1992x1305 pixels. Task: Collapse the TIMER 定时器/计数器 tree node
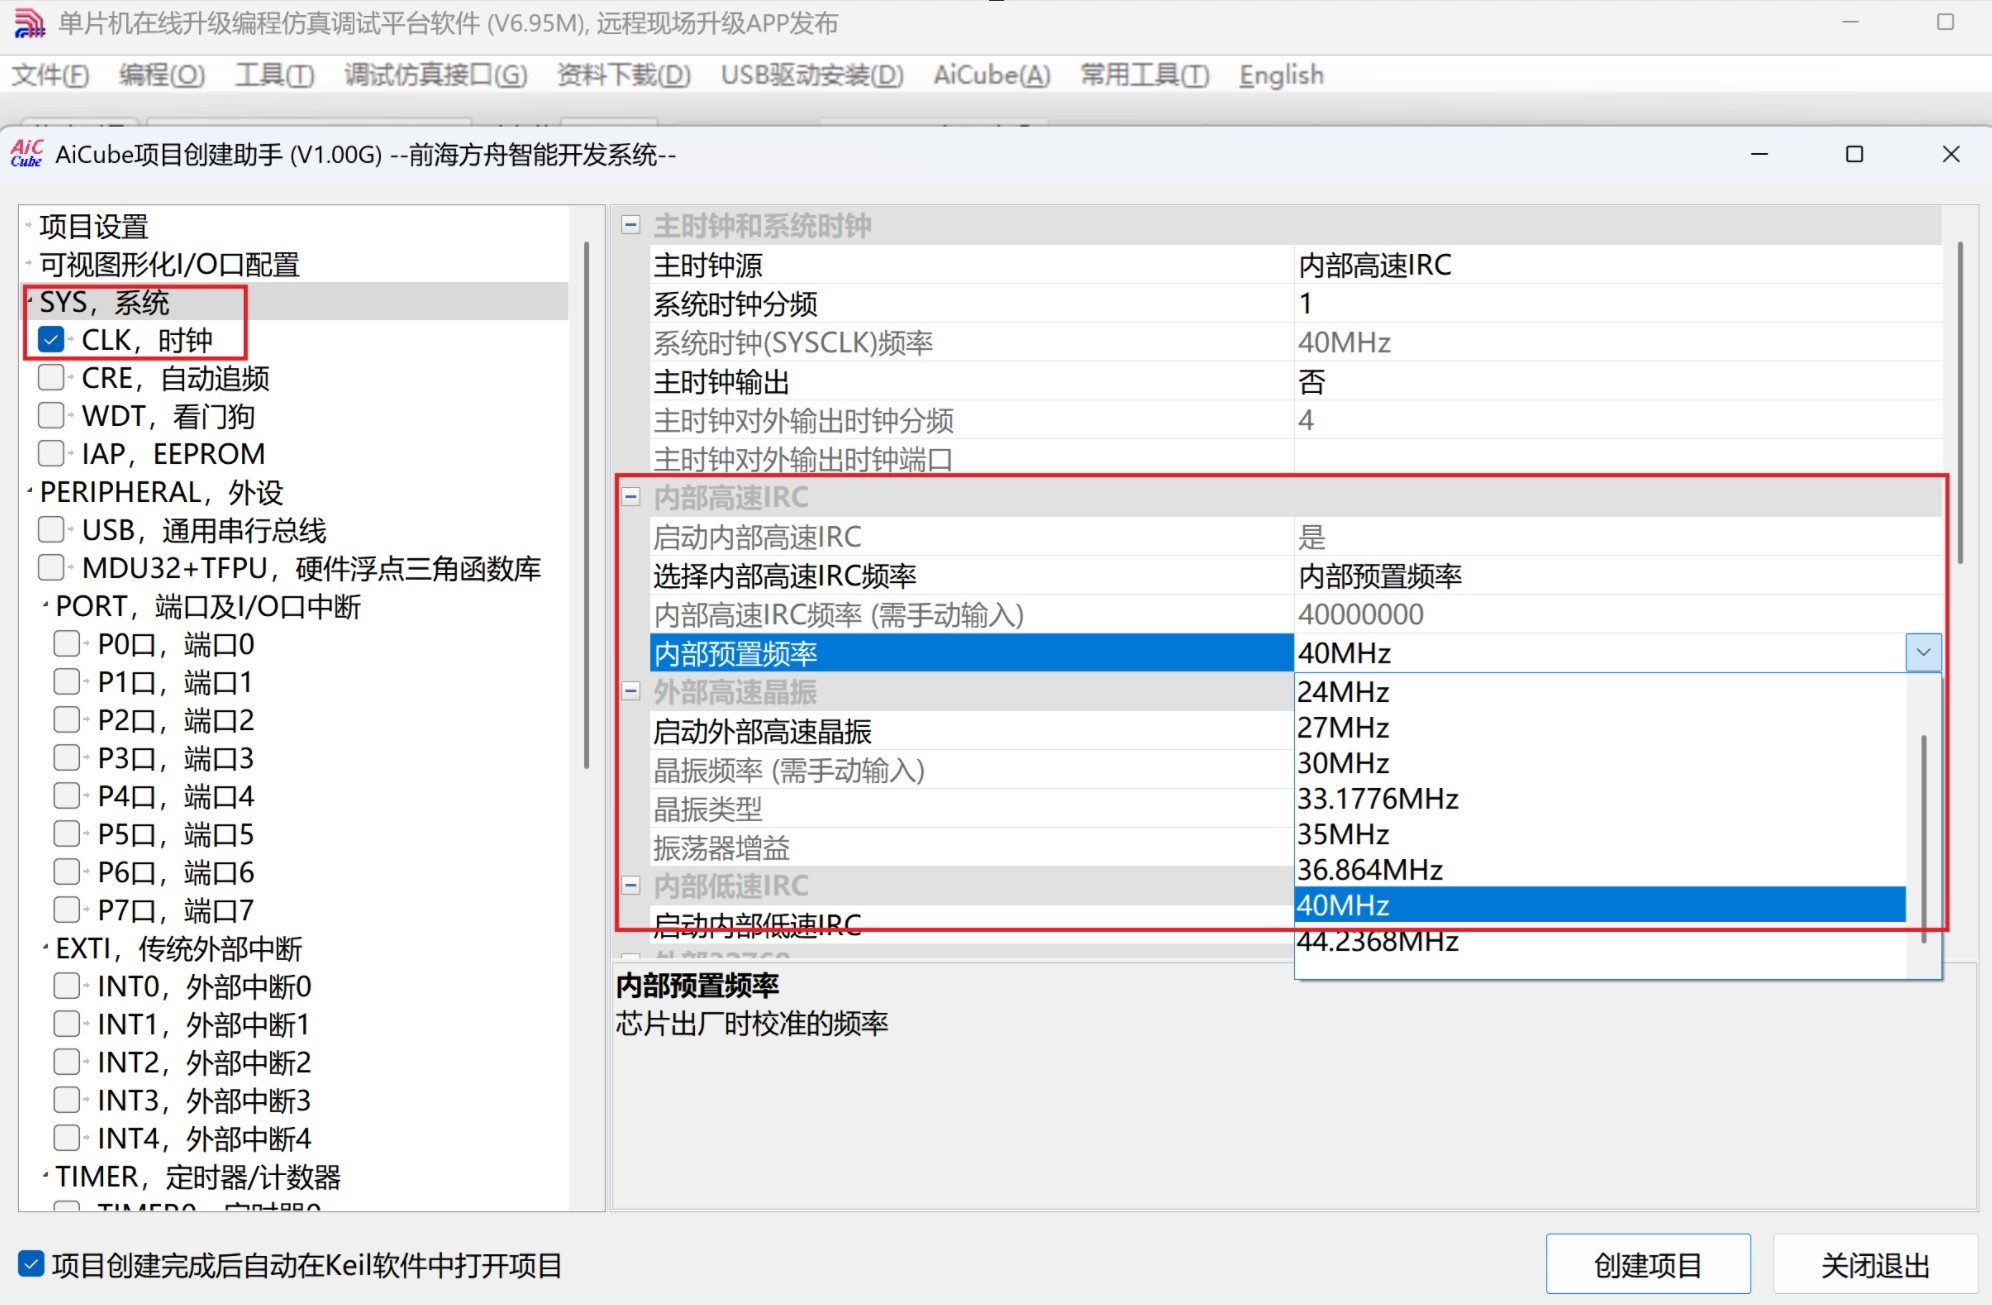(46, 1176)
